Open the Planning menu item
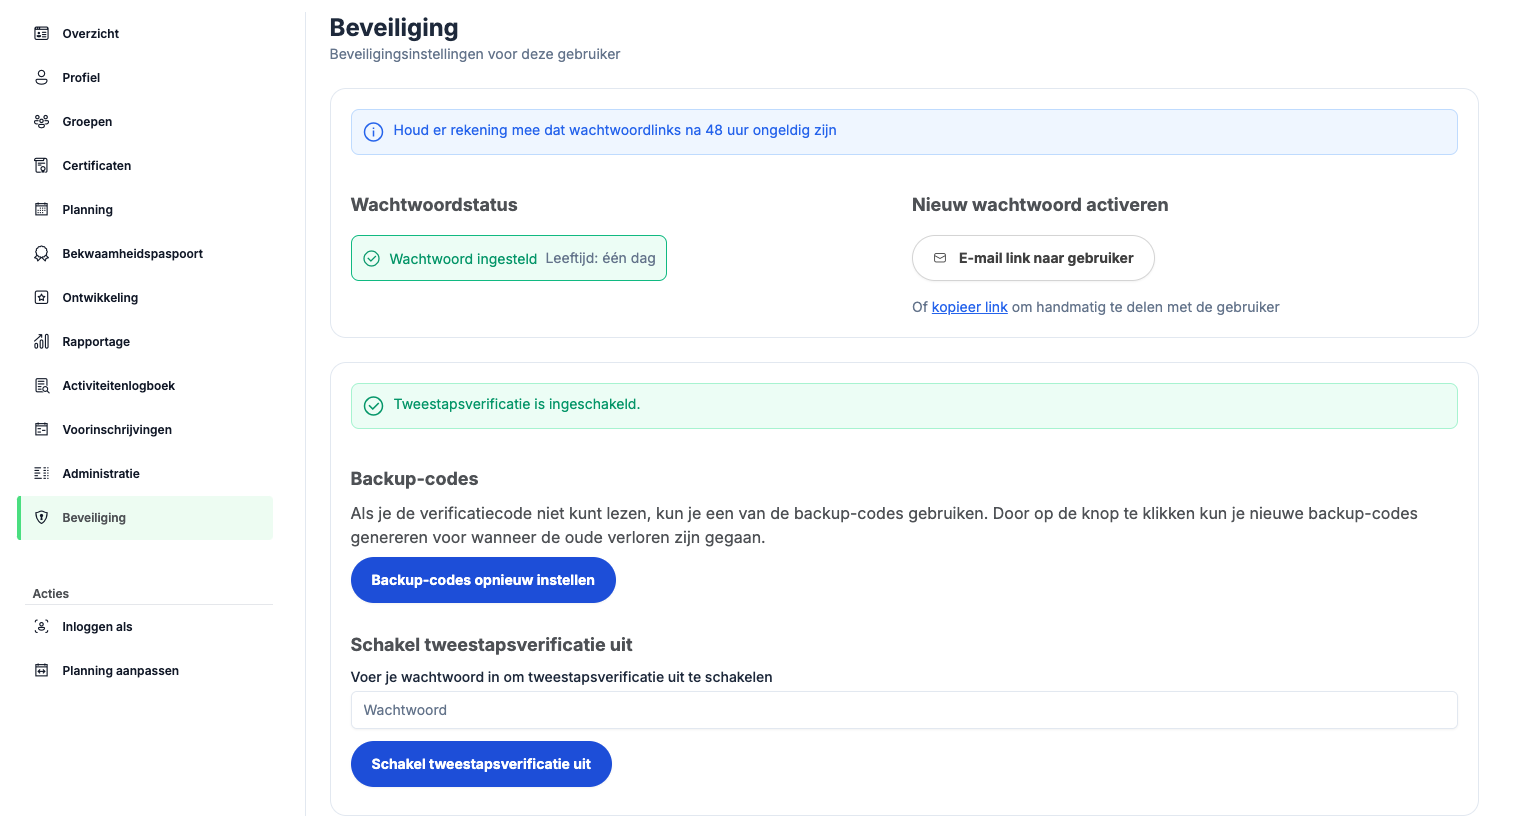 click(x=87, y=210)
